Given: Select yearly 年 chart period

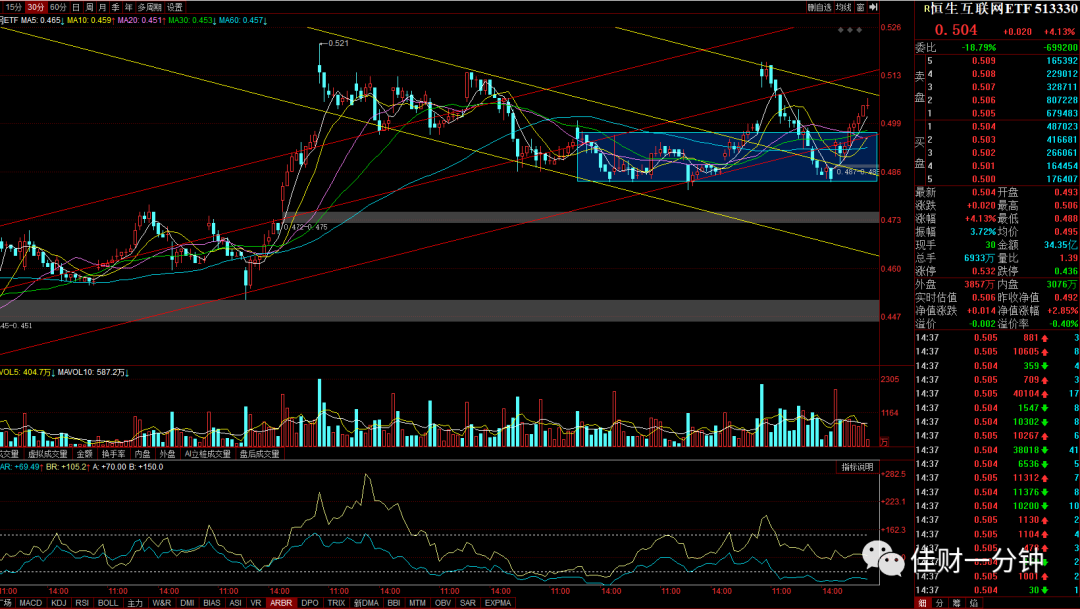Looking at the screenshot, I should [x=128, y=7].
